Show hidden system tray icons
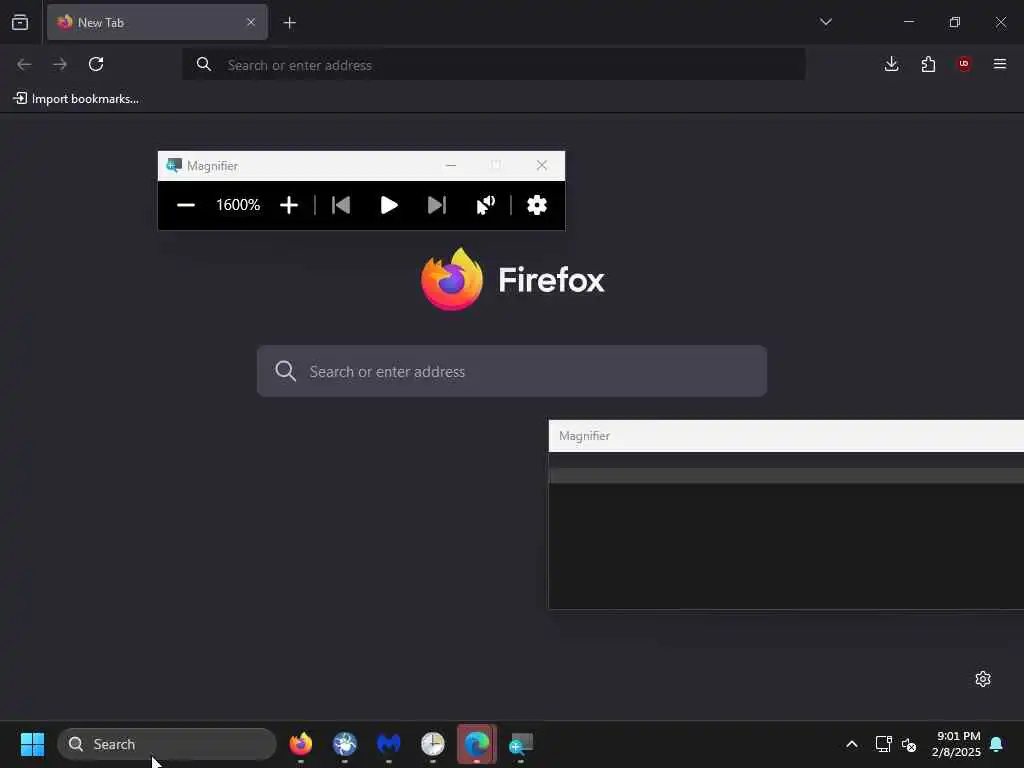 852,744
